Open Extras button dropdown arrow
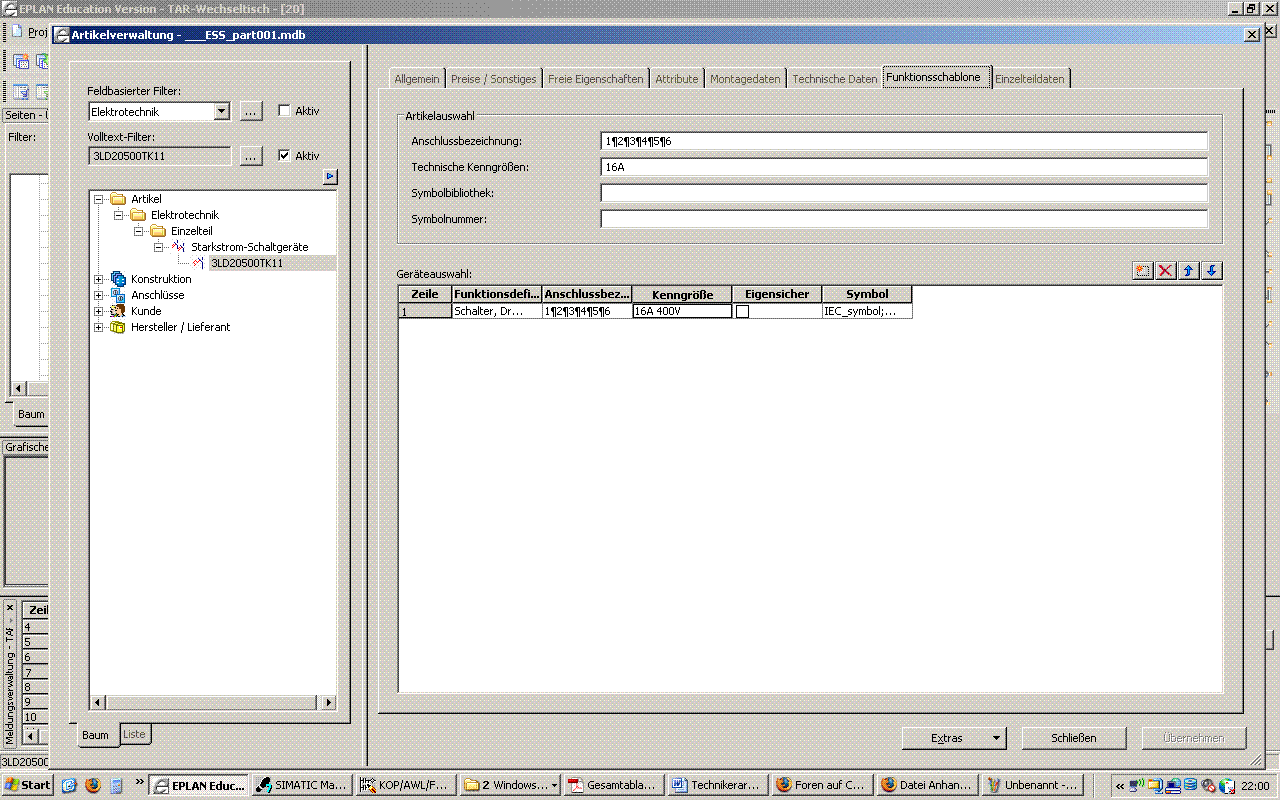 click(x=996, y=738)
